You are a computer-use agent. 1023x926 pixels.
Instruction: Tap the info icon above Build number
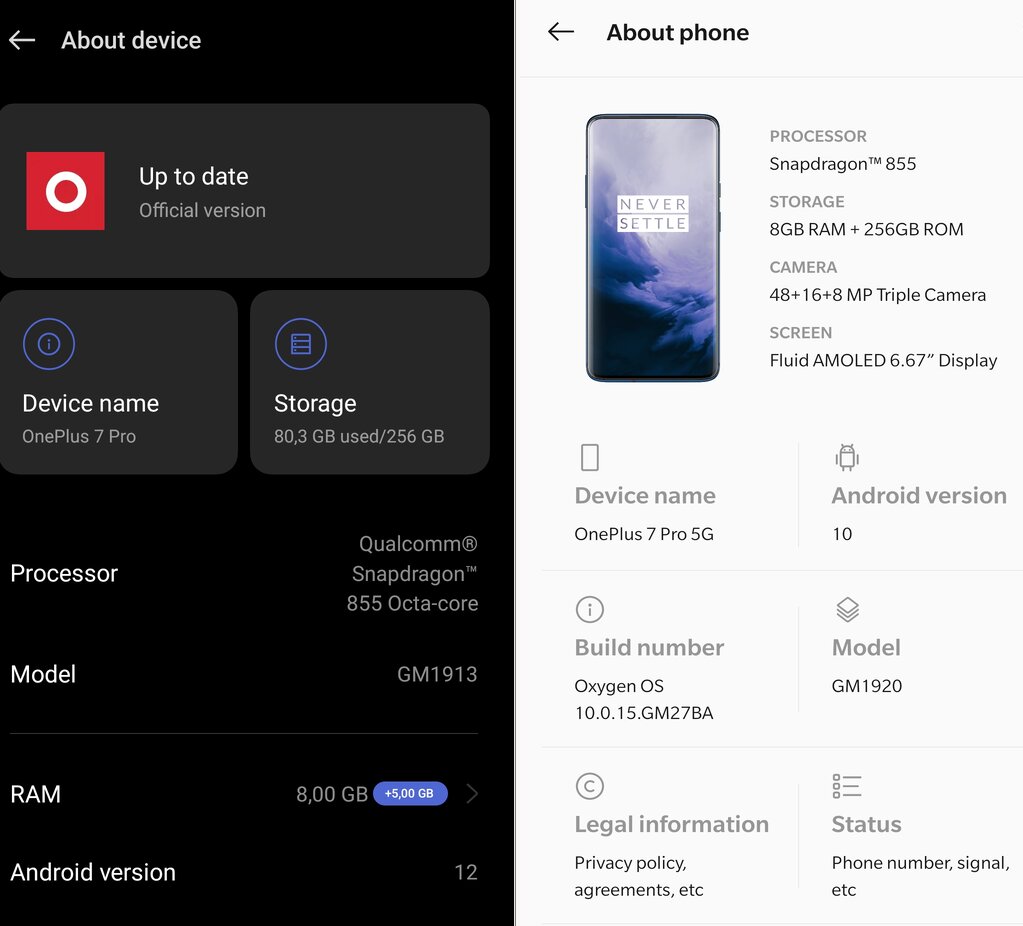coord(590,610)
